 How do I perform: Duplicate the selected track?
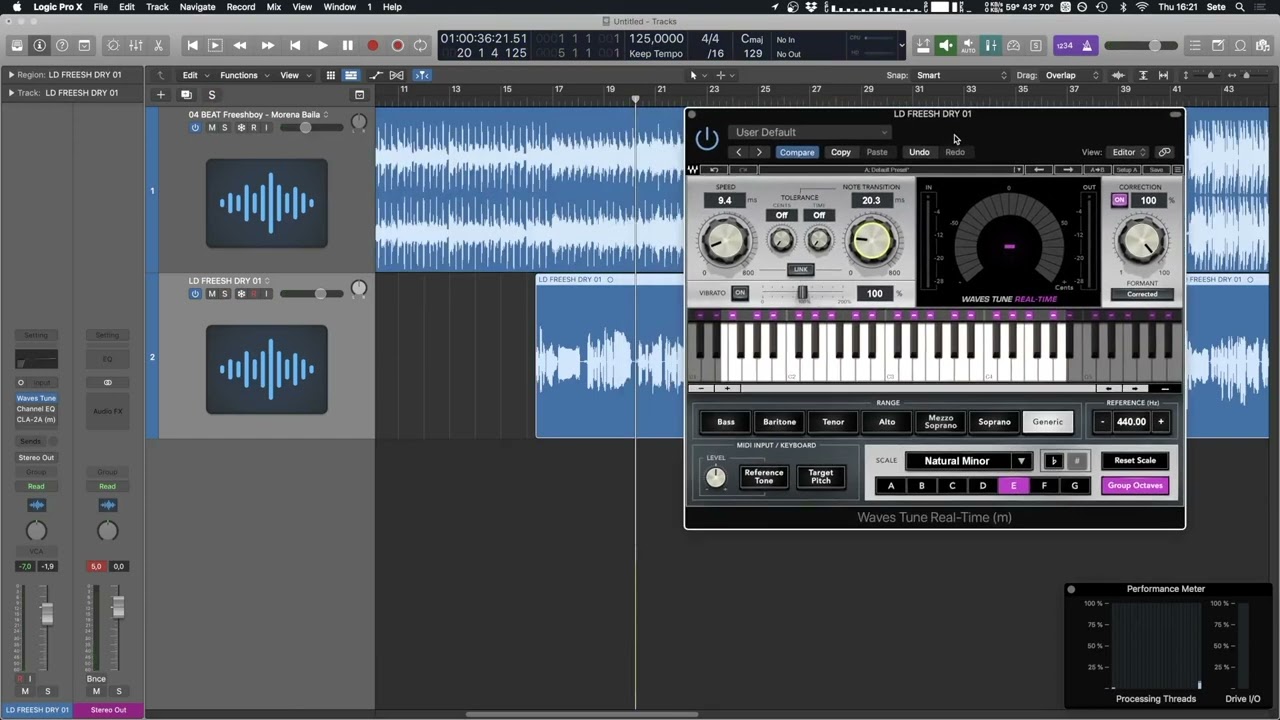186,95
